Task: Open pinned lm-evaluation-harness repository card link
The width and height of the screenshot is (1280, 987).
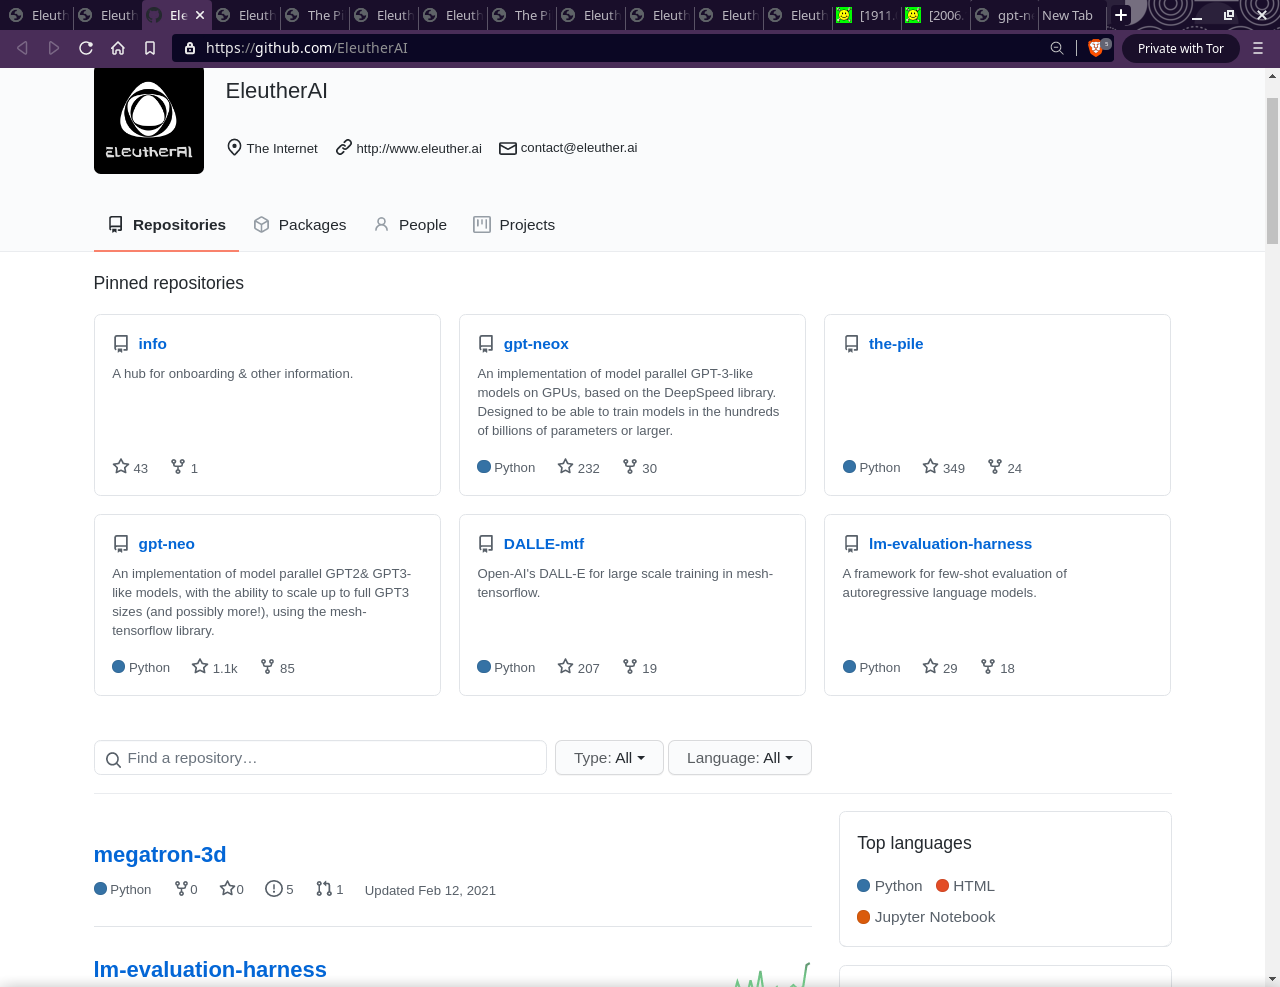Action: click(950, 544)
